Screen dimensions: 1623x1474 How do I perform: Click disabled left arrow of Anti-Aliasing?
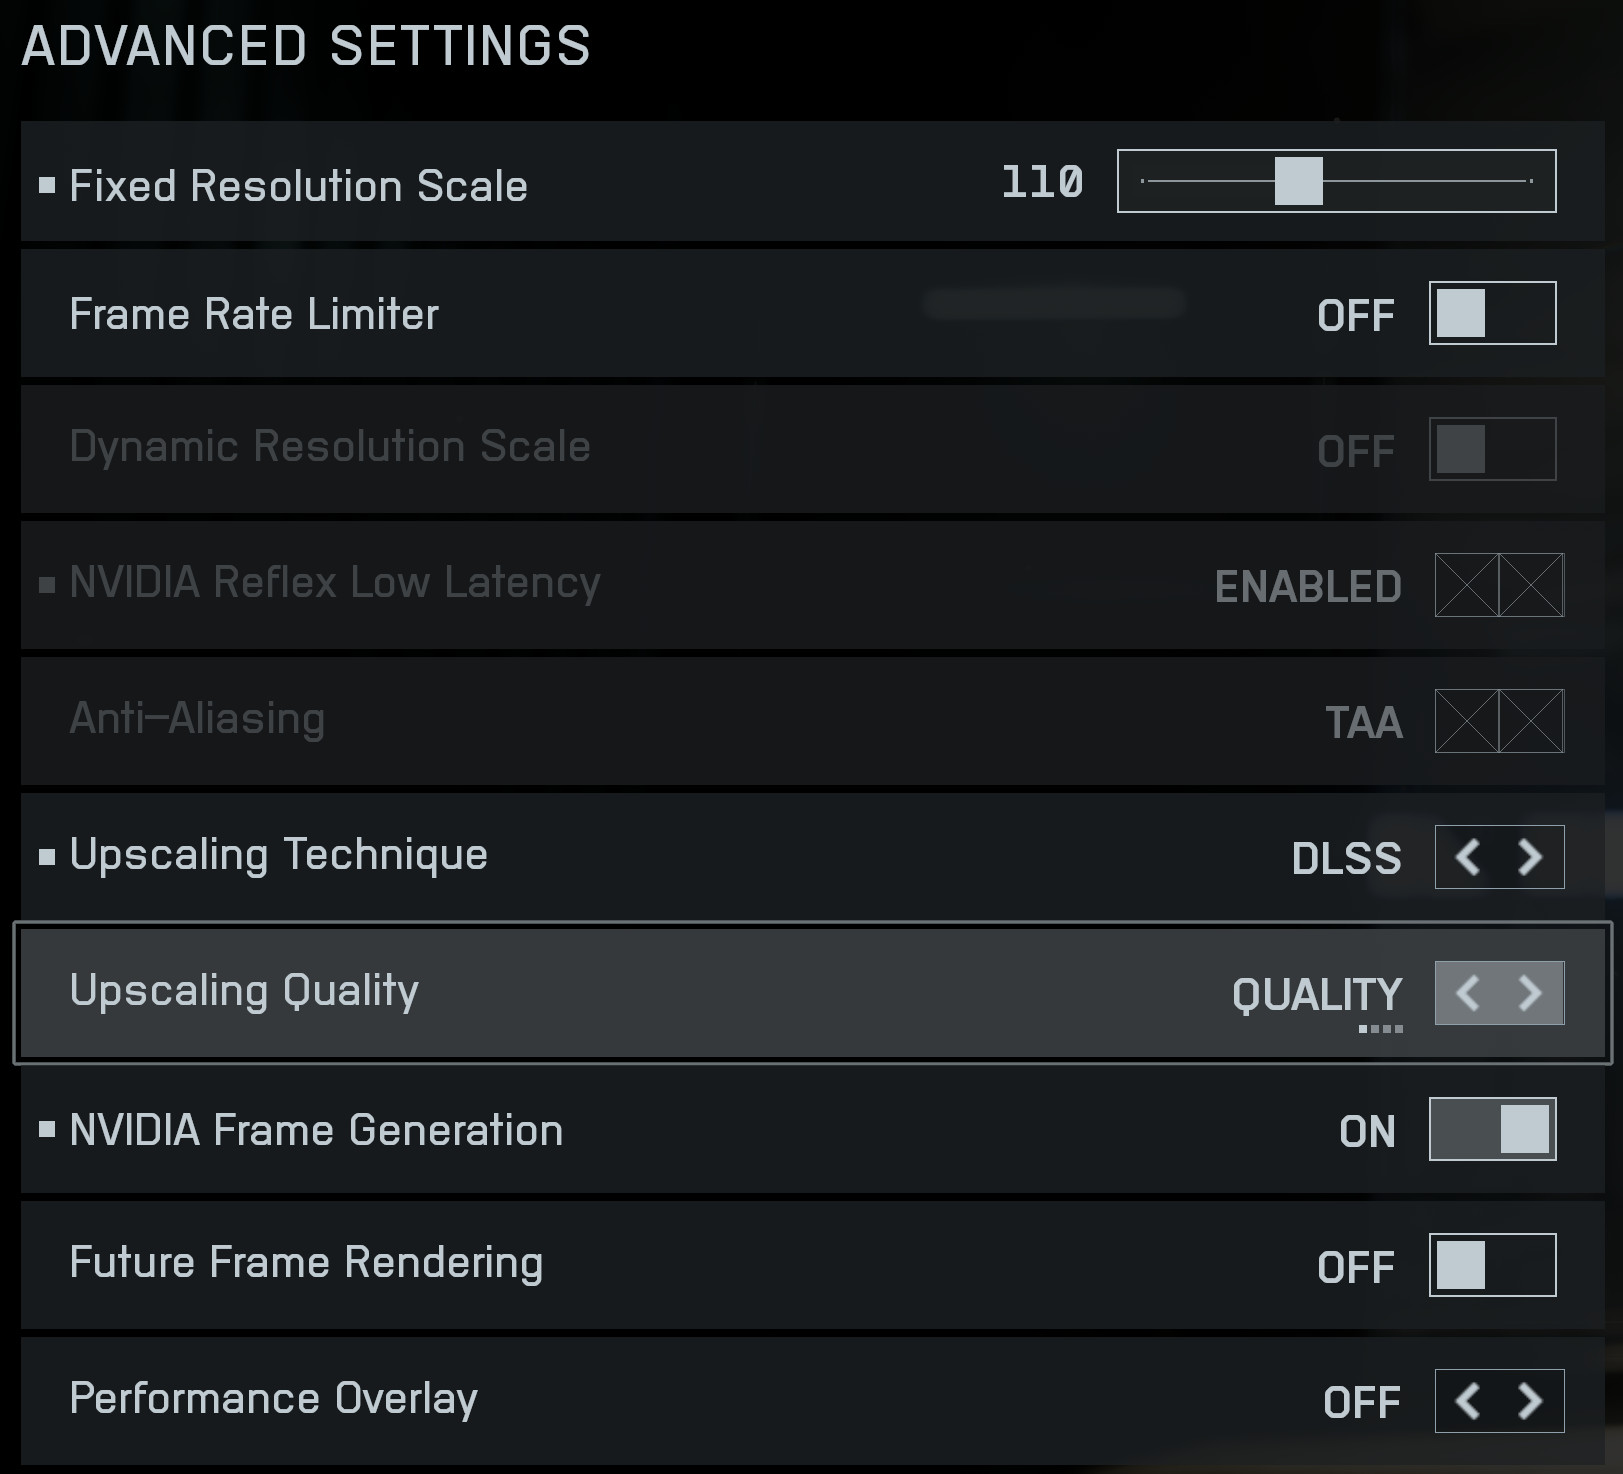[x=1467, y=721]
